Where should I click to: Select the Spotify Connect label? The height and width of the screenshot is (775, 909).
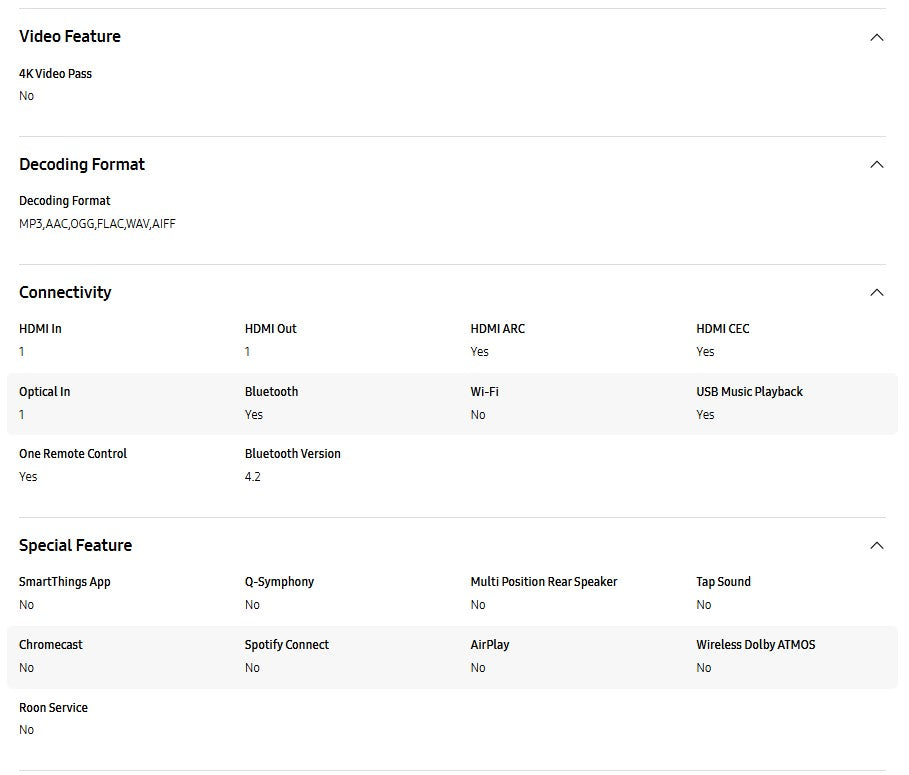coord(286,645)
